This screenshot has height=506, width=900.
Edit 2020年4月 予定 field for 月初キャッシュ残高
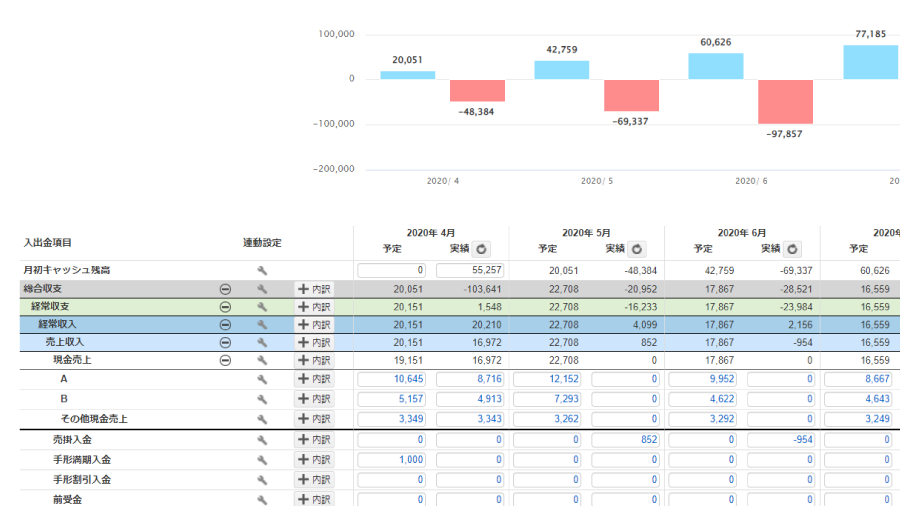391,270
